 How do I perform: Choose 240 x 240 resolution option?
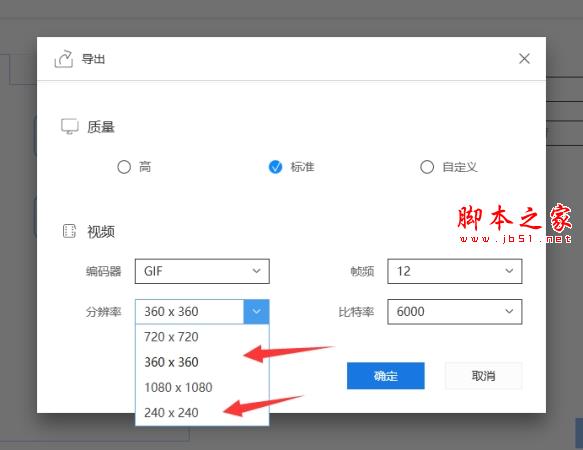click(202, 413)
